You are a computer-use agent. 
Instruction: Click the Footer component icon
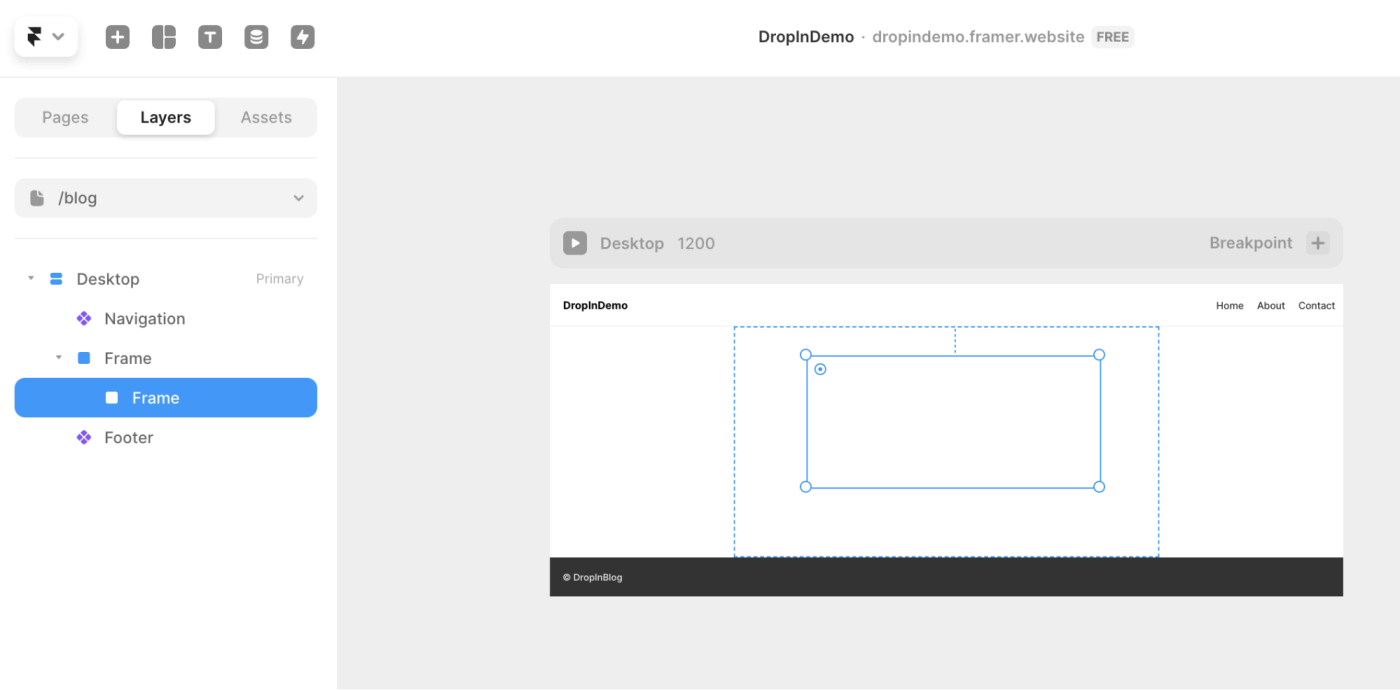(84, 437)
